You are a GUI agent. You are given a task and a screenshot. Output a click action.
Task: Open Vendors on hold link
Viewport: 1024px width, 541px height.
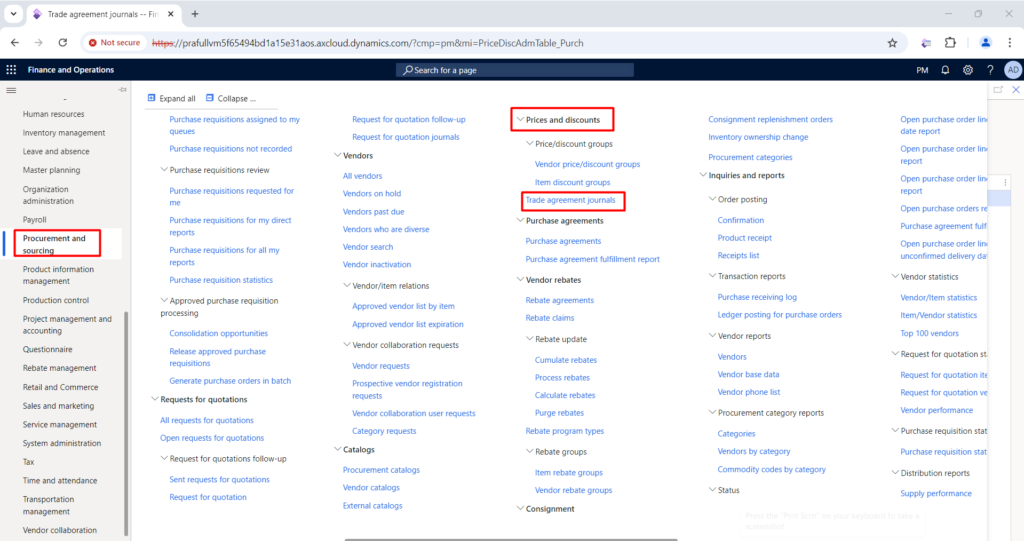click(372, 193)
